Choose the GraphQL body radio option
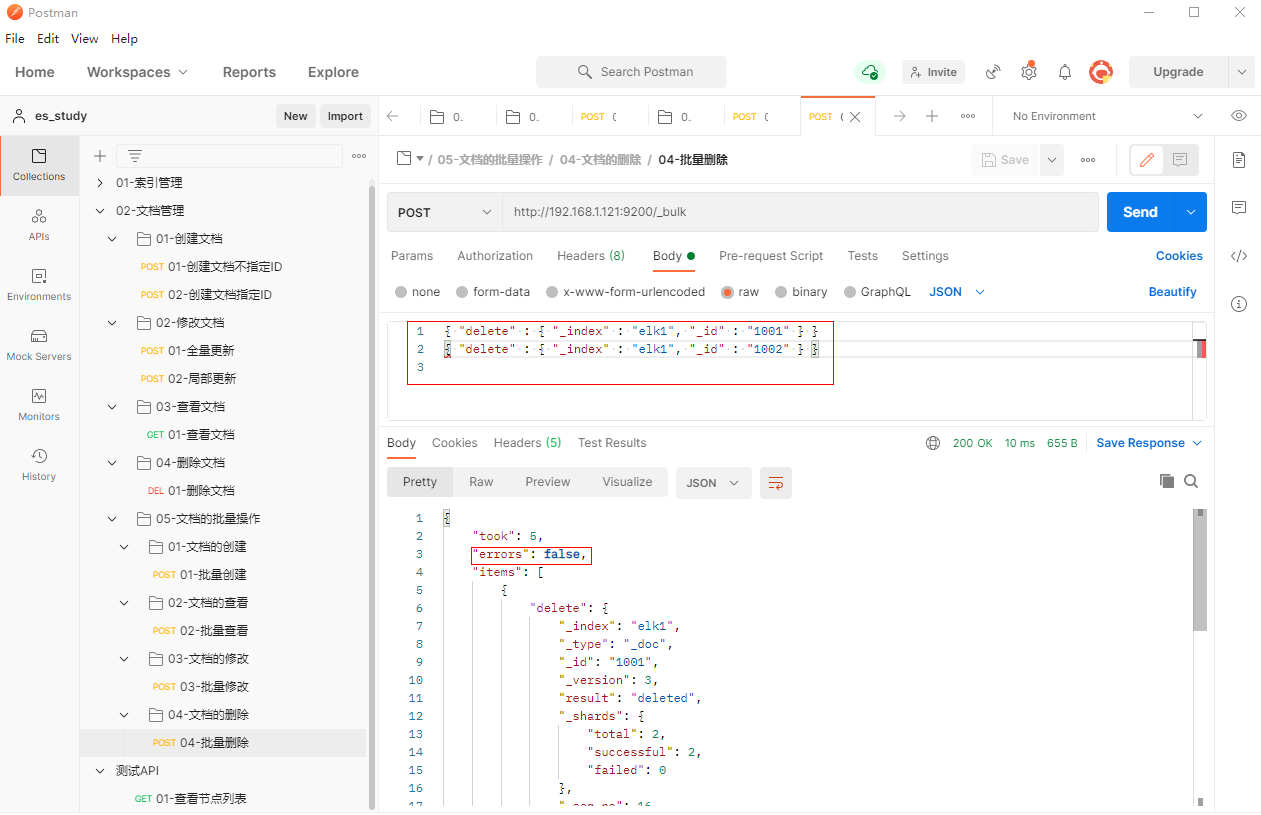The width and height of the screenshot is (1261, 815). [850, 292]
